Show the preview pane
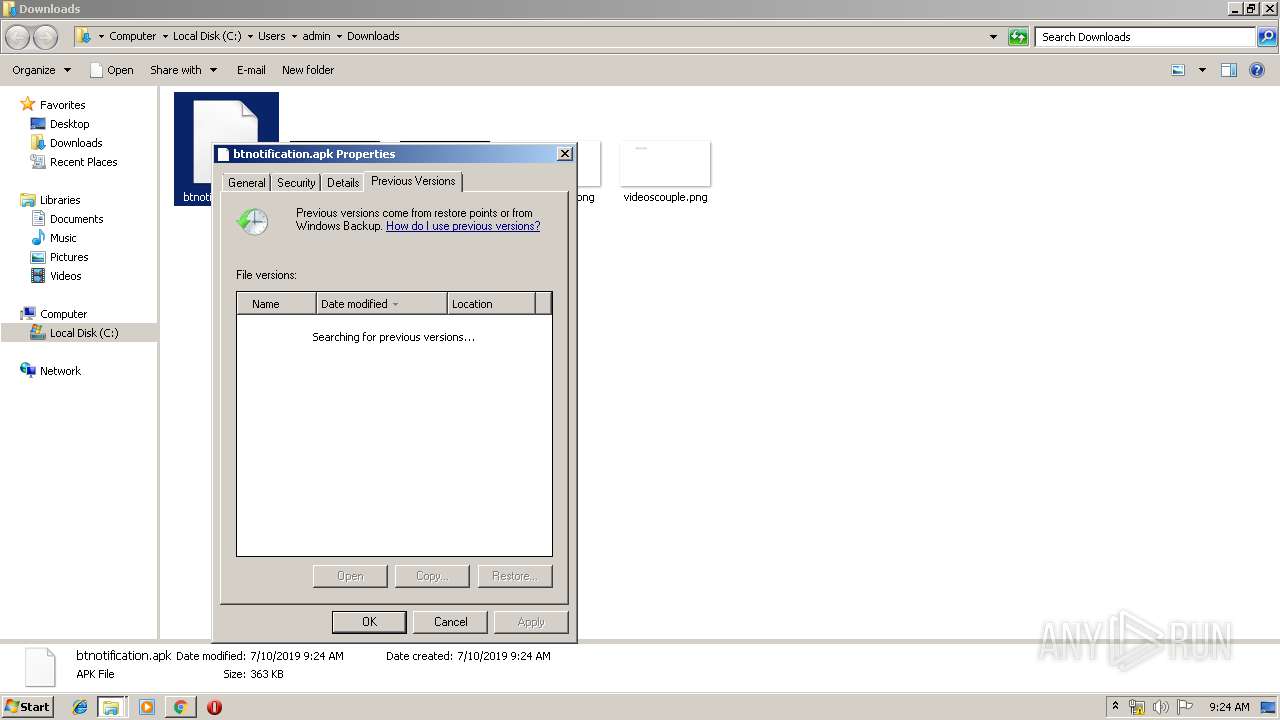1280x720 pixels. (1229, 70)
